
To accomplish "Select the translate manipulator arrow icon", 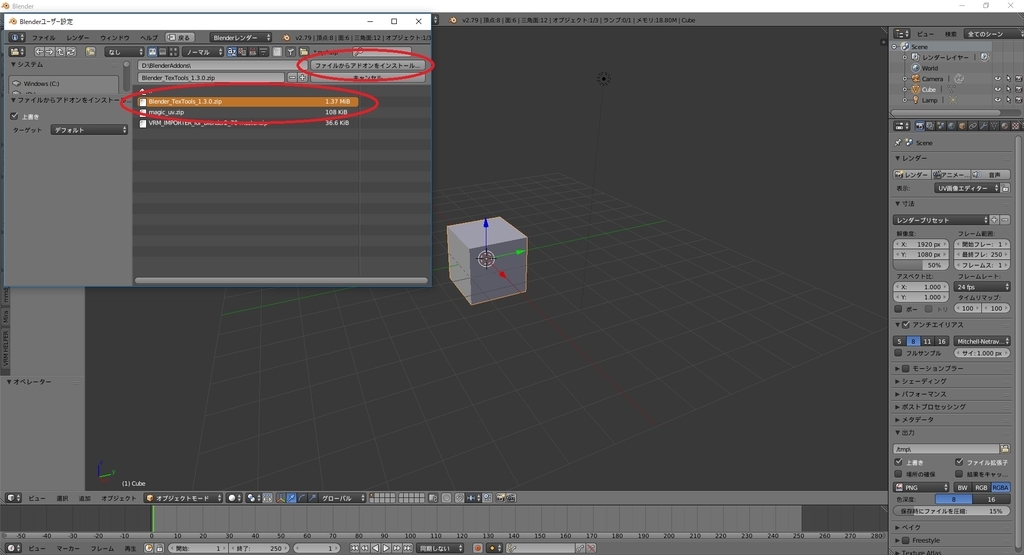I will [x=291, y=498].
